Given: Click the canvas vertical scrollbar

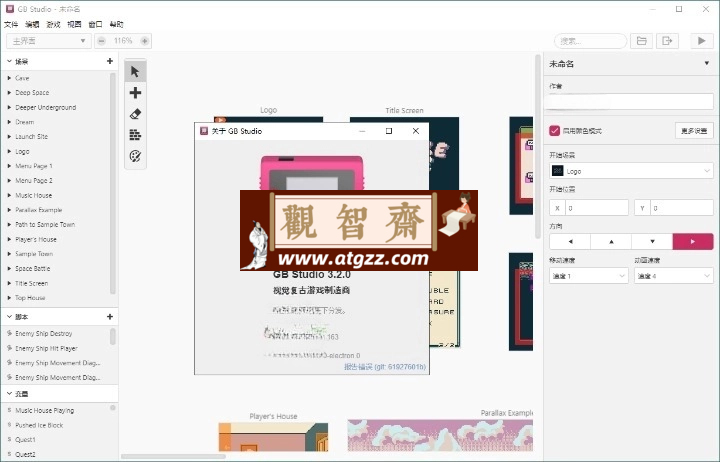Looking at the screenshot, I should click(x=538, y=147).
